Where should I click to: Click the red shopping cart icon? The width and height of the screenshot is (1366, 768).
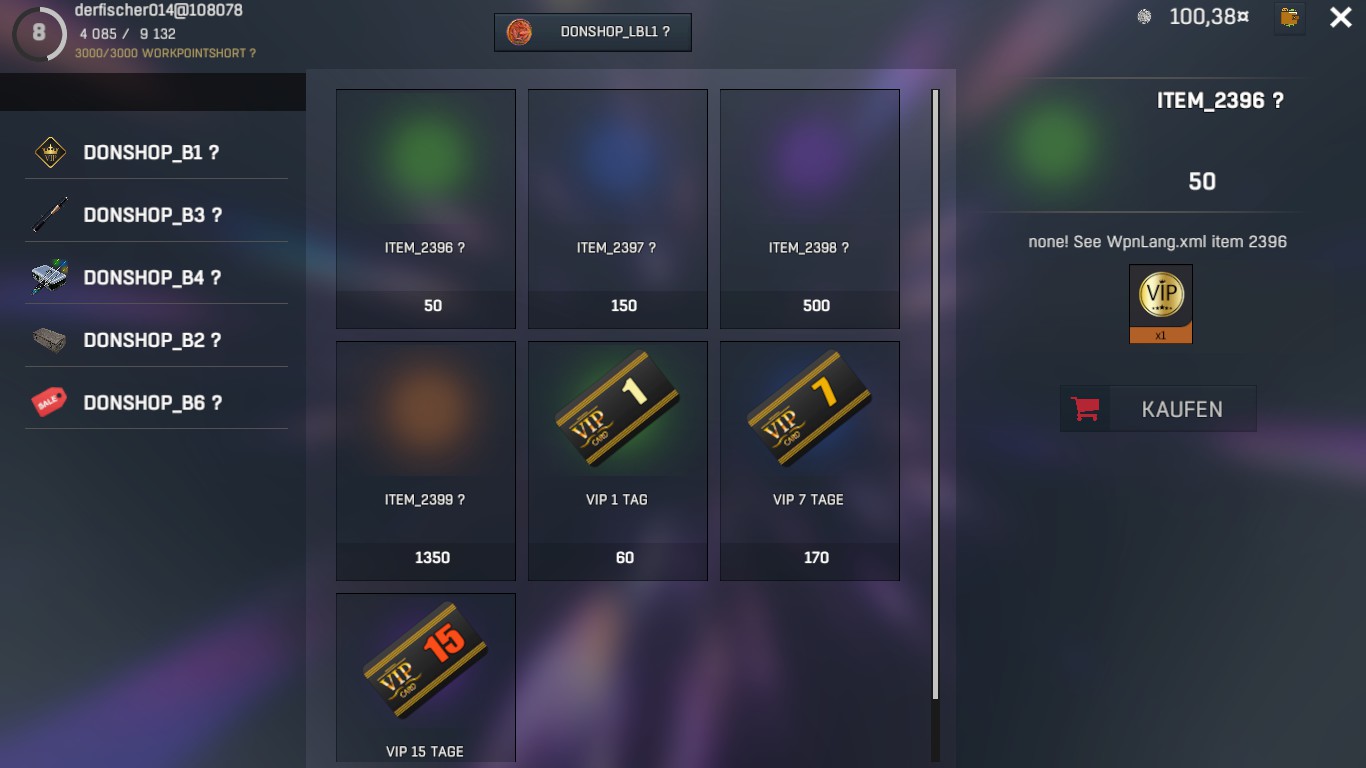pos(1085,409)
